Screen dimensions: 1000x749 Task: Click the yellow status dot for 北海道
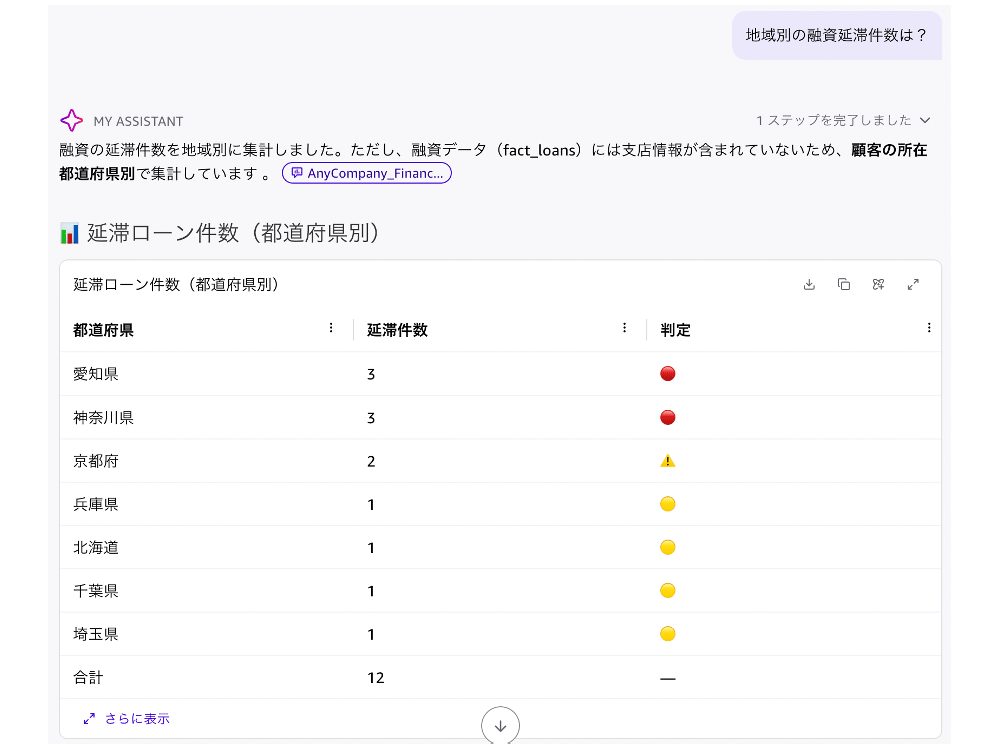pyautogui.click(x=668, y=547)
